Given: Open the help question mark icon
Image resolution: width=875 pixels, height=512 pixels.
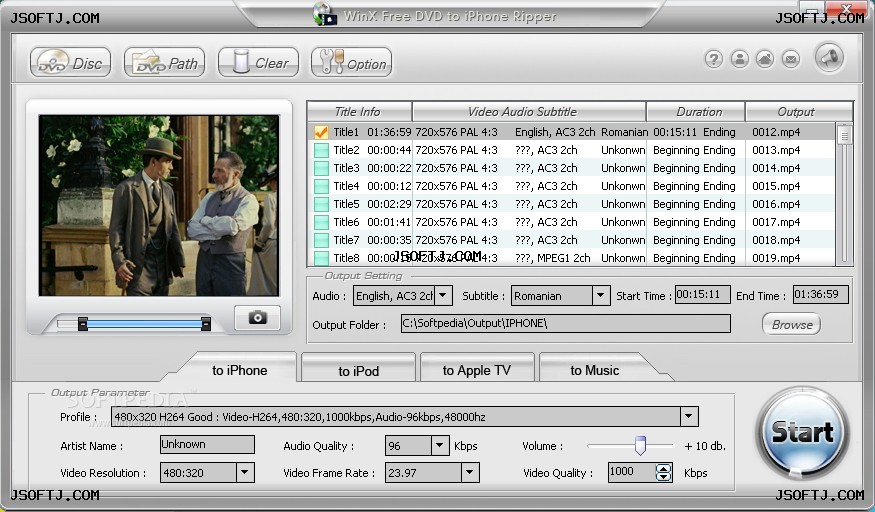Looking at the screenshot, I should (x=714, y=59).
